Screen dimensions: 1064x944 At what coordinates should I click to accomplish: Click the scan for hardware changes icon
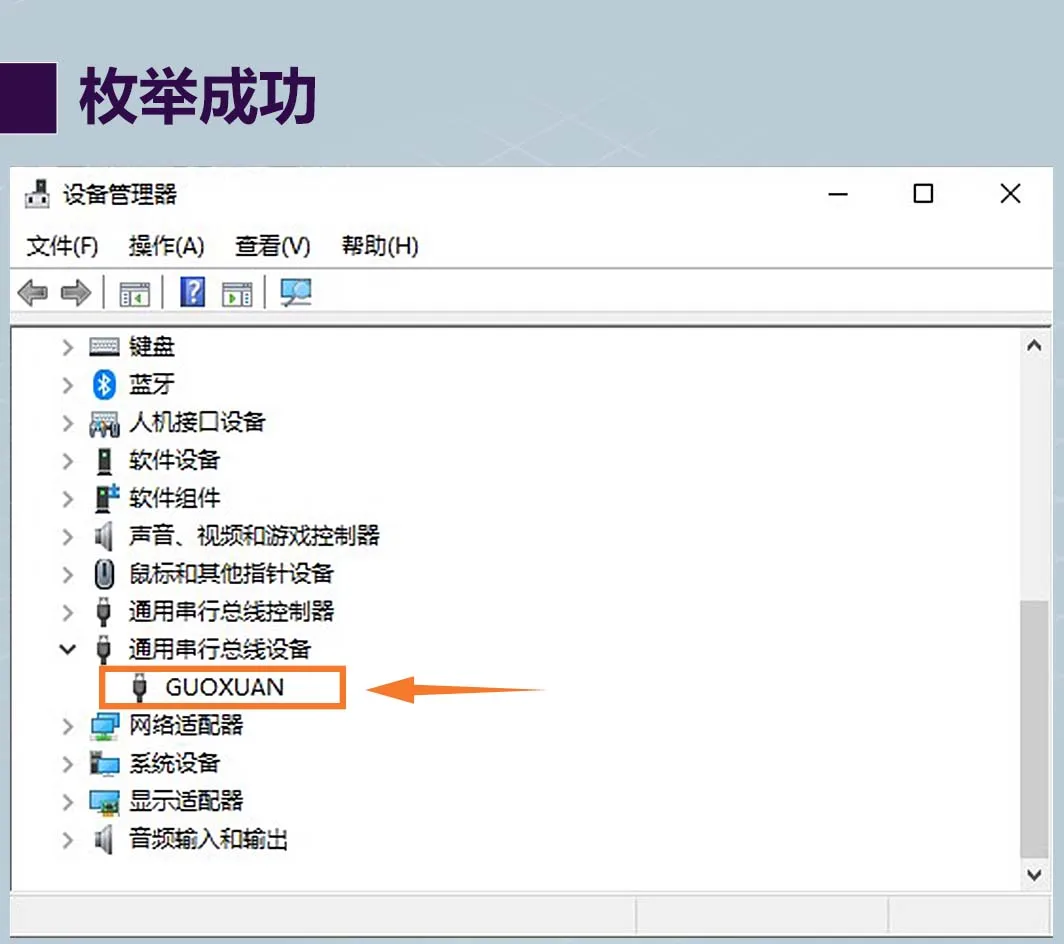(296, 293)
